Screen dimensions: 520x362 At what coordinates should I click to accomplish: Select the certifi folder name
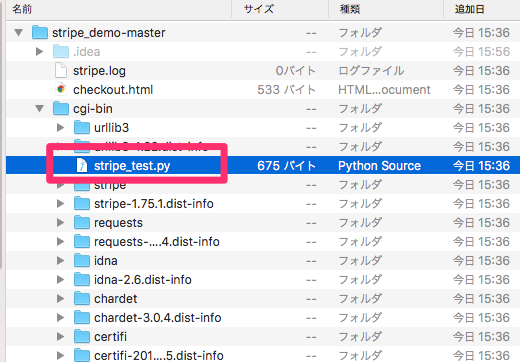110,337
